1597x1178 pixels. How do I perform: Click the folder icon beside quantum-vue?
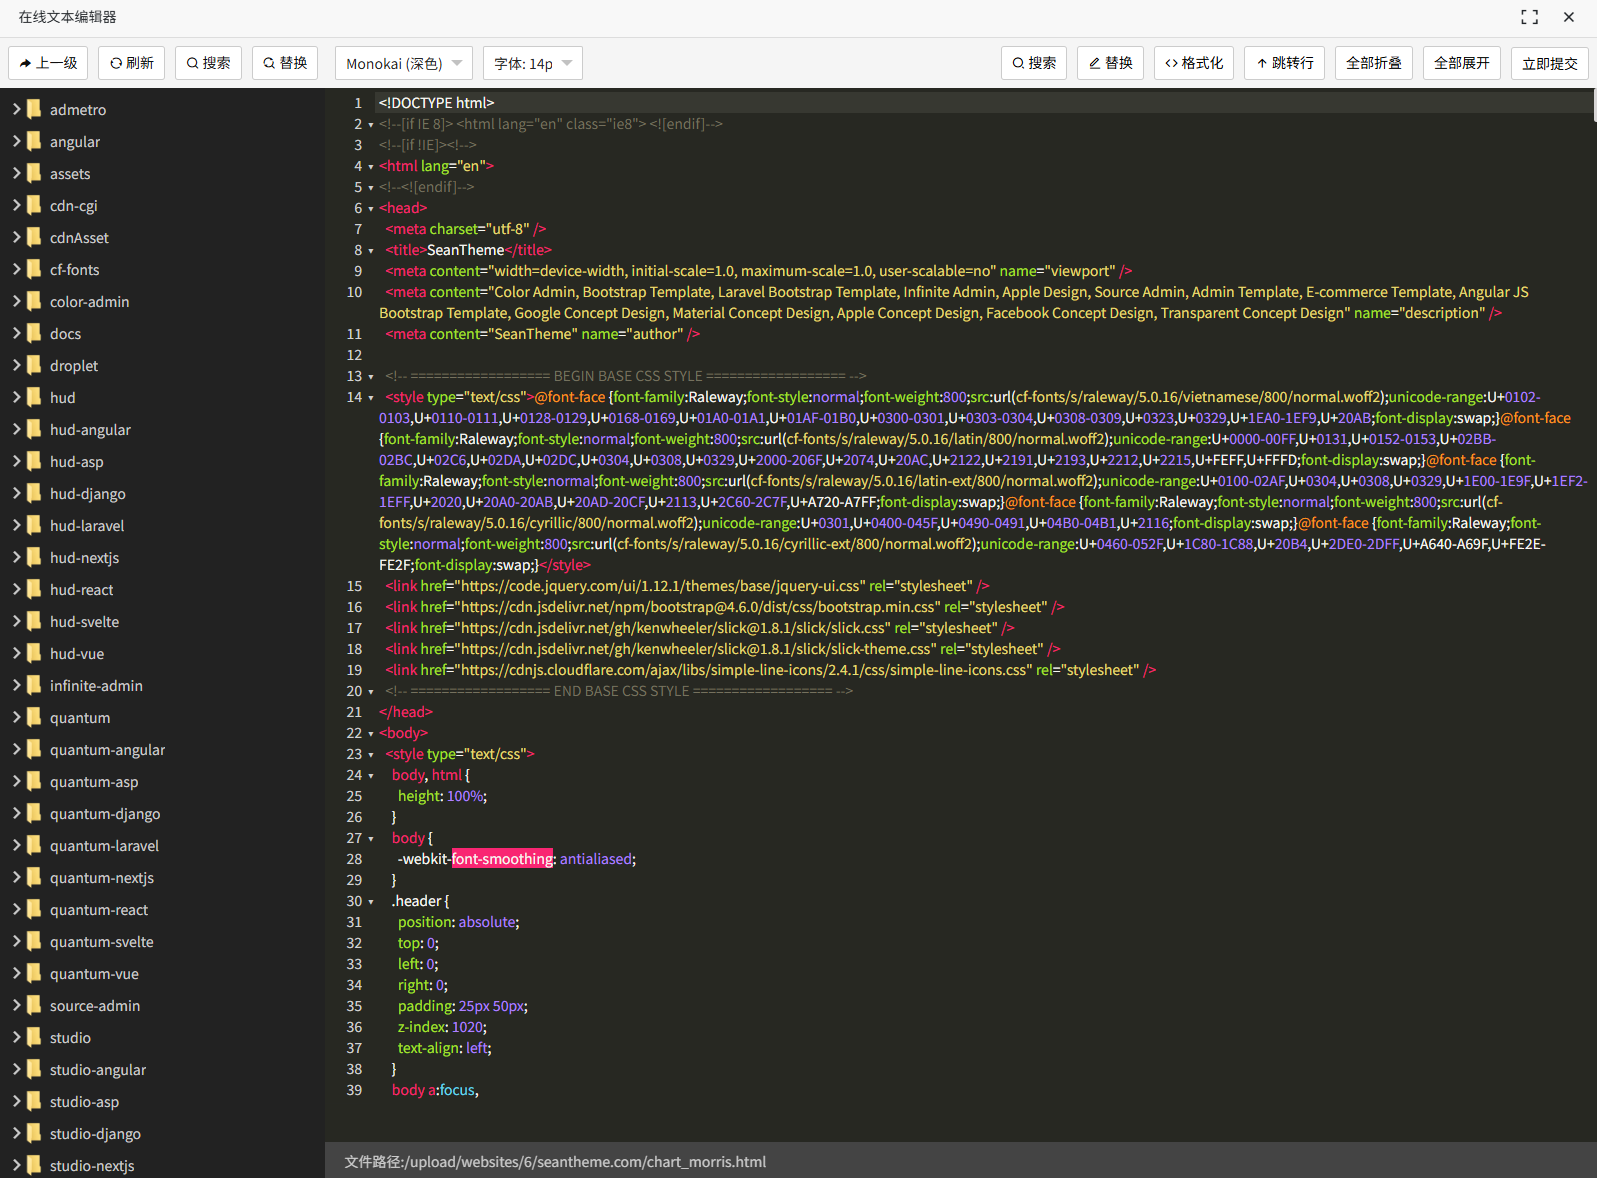pyautogui.click(x=34, y=973)
